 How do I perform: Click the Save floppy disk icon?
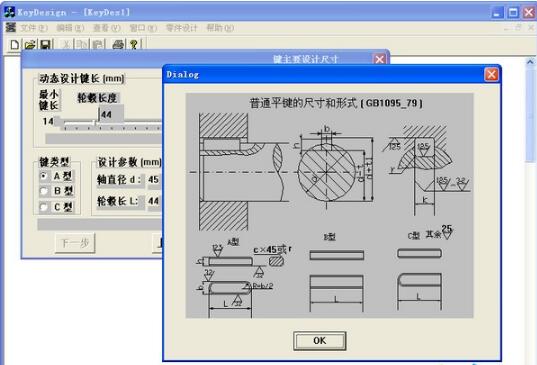click(46, 45)
